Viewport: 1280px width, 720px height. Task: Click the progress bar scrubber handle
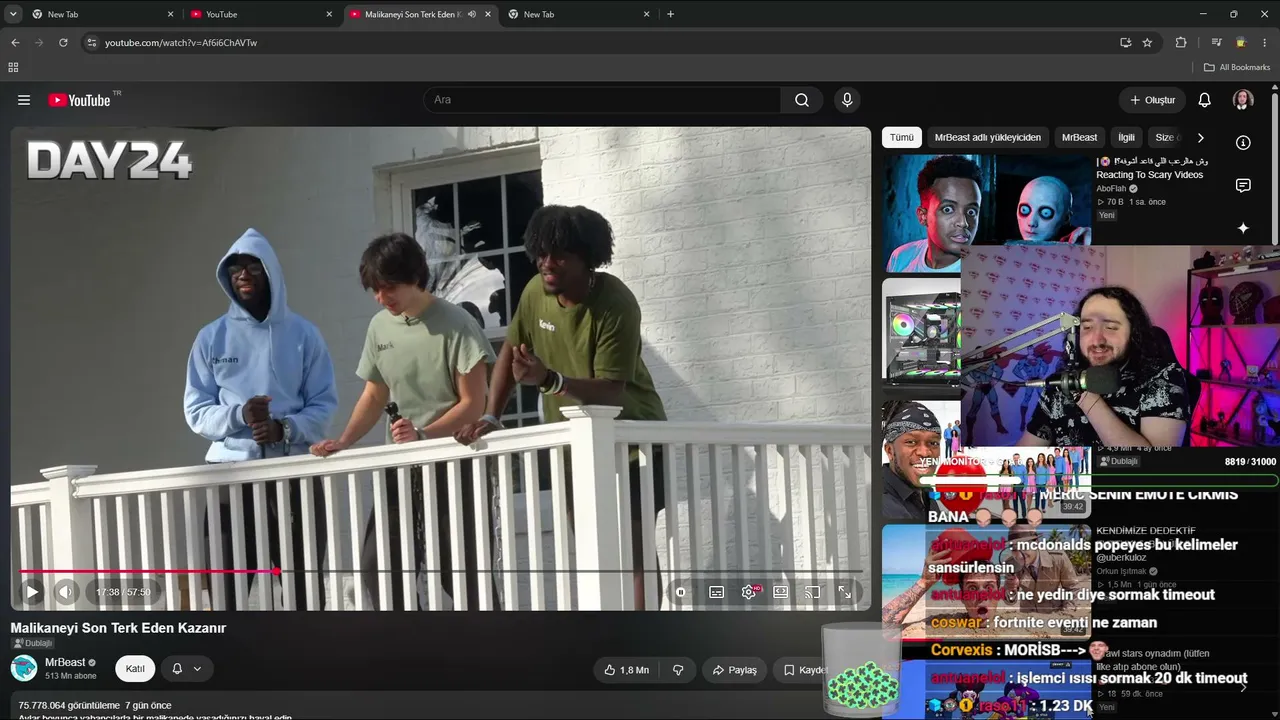pyautogui.click(x=276, y=571)
